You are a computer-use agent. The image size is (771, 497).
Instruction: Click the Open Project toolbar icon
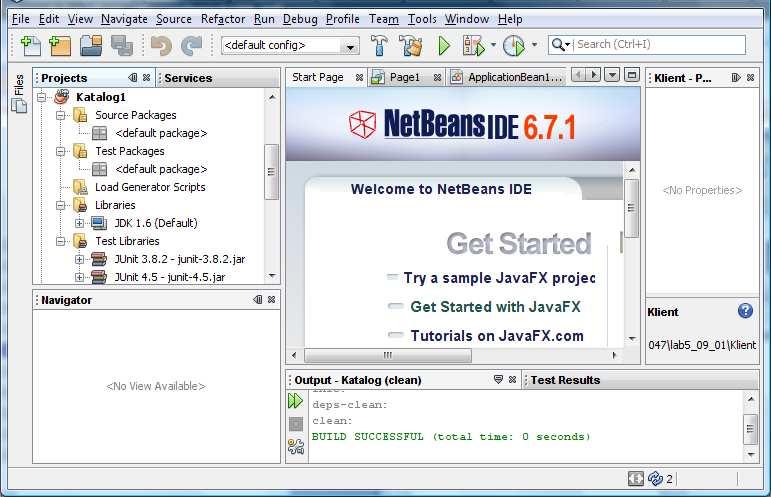pyautogui.click(x=91, y=46)
